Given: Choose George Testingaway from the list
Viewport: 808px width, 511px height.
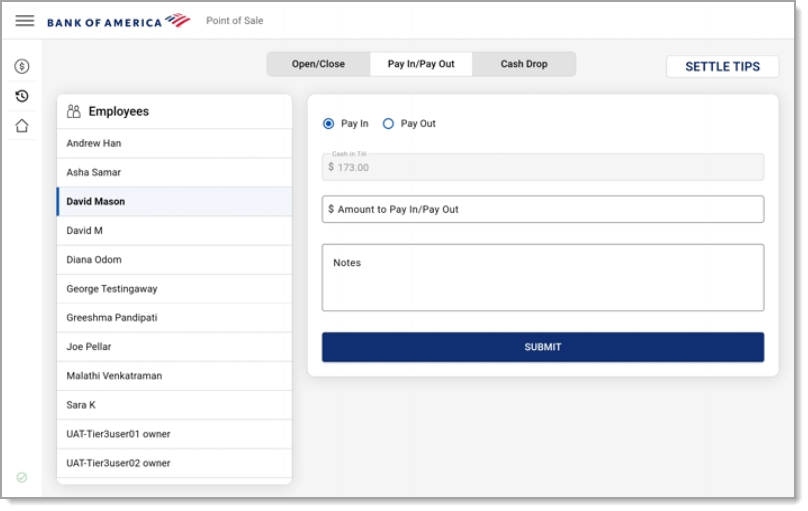Looking at the screenshot, I should [x=174, y=289].
